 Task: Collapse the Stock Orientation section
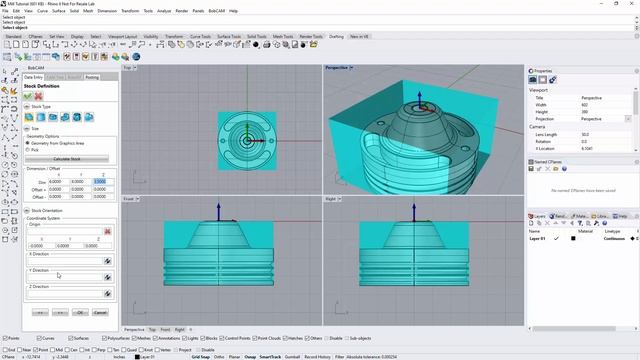pos(27,211)
